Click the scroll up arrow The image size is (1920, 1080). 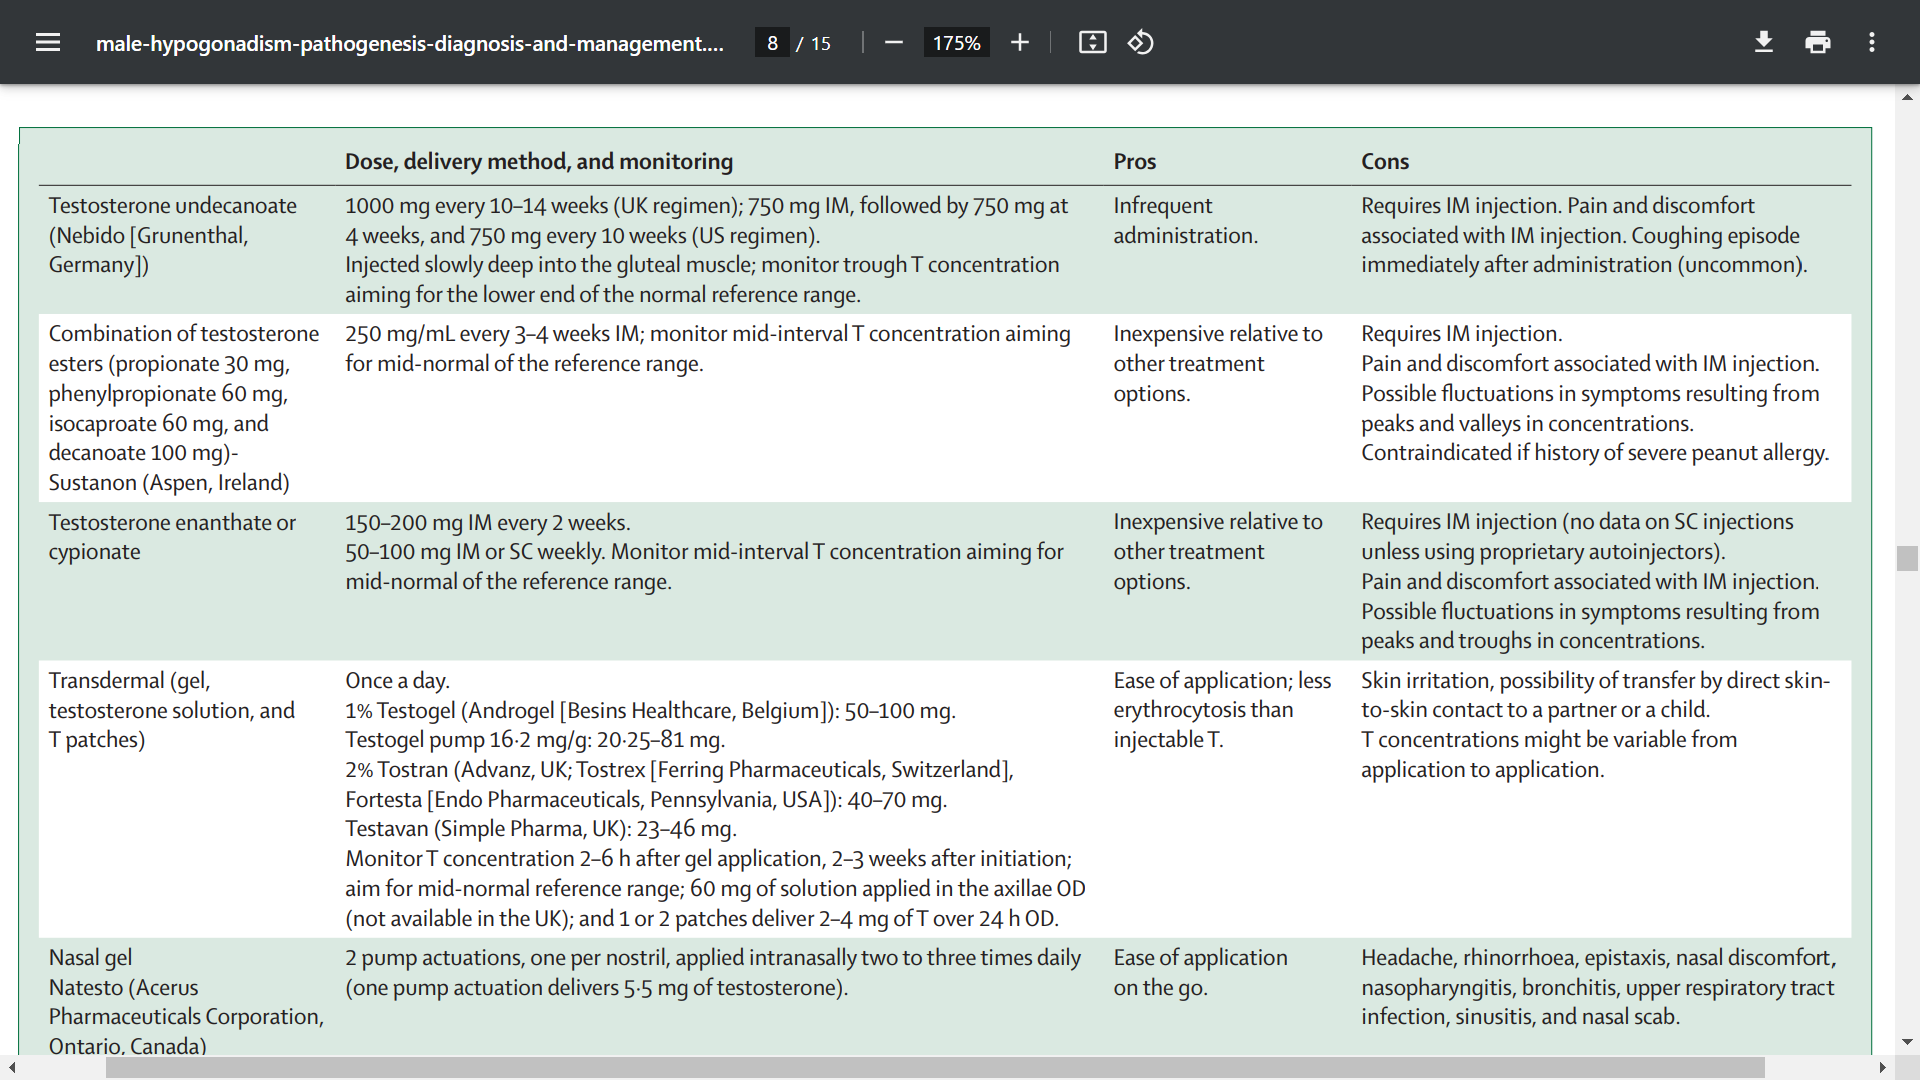point(1907,97)
